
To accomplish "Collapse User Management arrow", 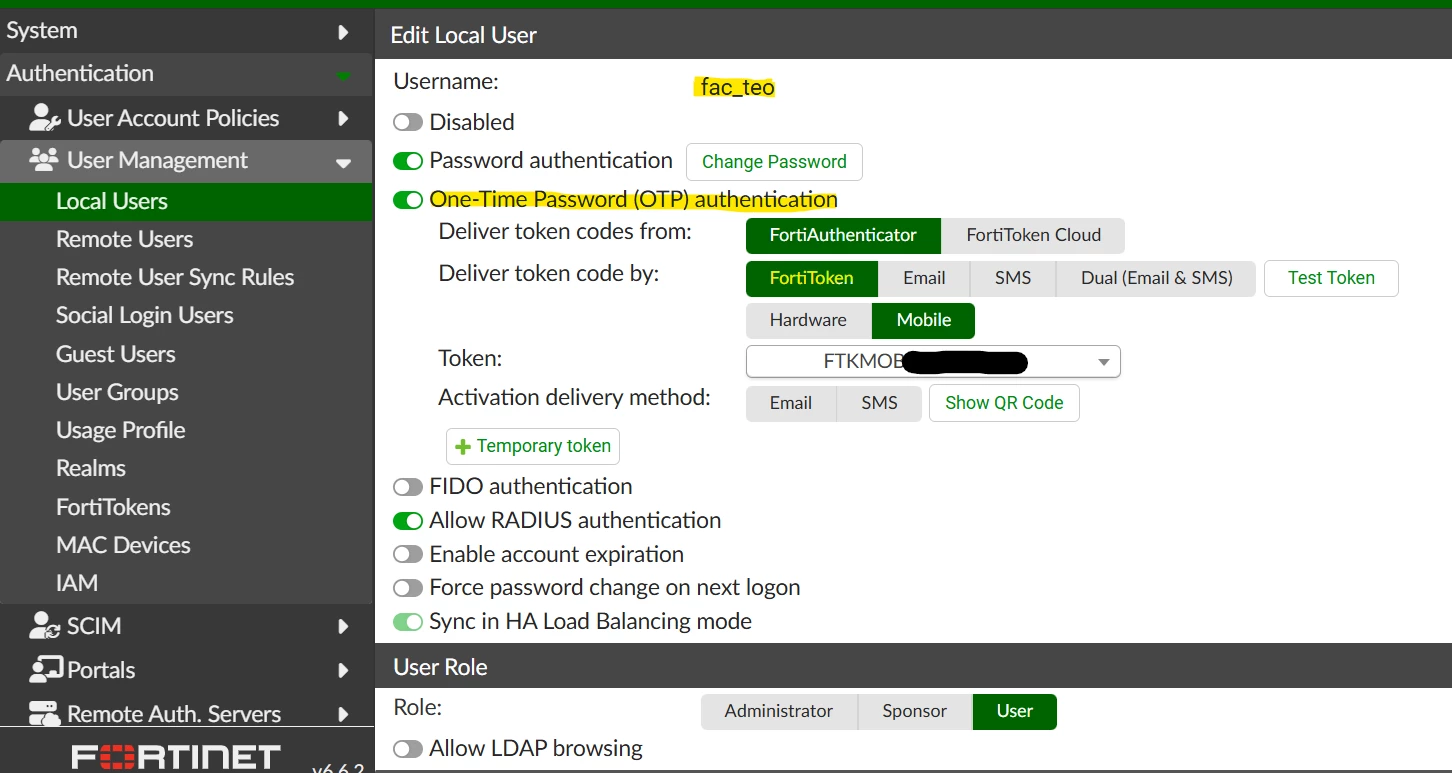I will 343,163.
